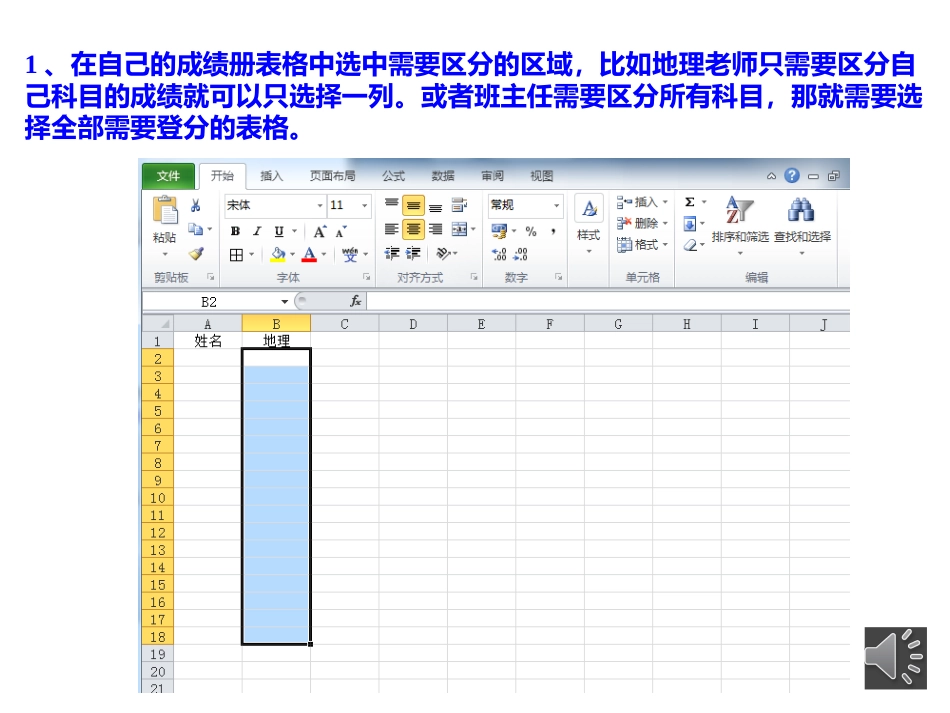Click the Wrap Text icon

point(459,205)
